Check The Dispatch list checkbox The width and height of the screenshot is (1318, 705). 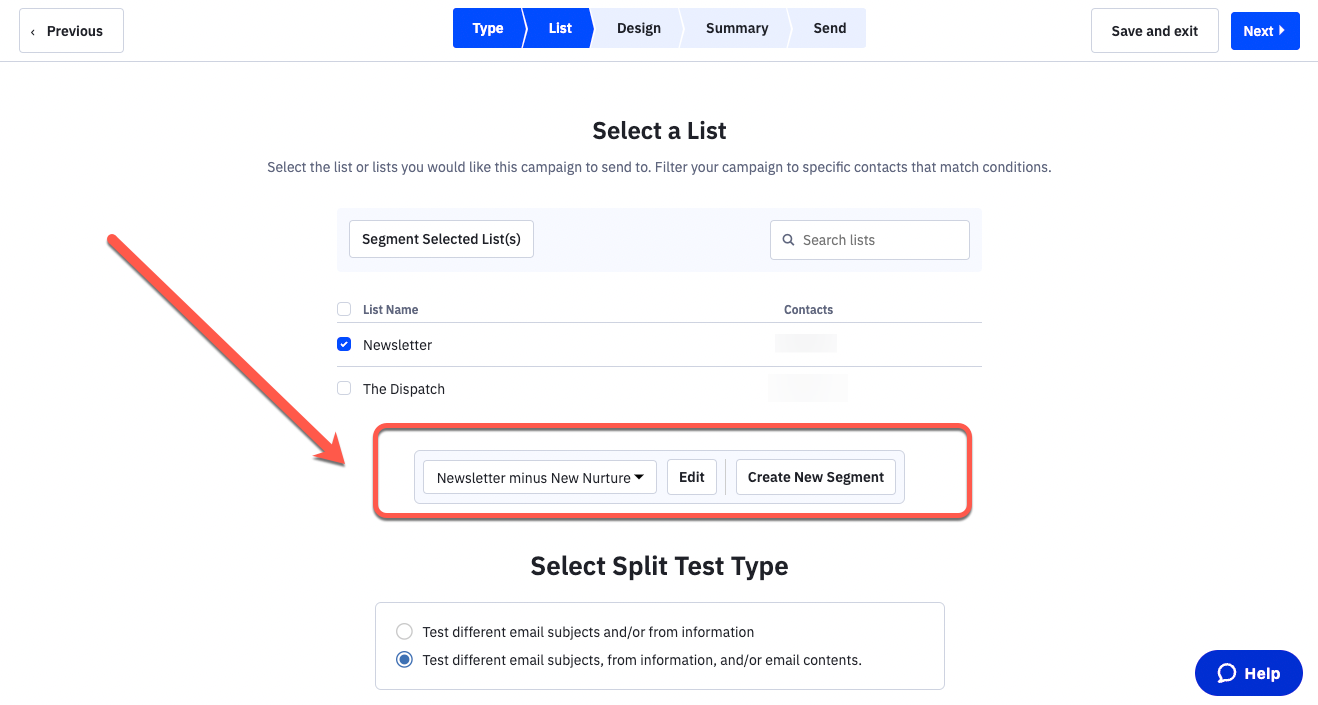pos(344,388)
